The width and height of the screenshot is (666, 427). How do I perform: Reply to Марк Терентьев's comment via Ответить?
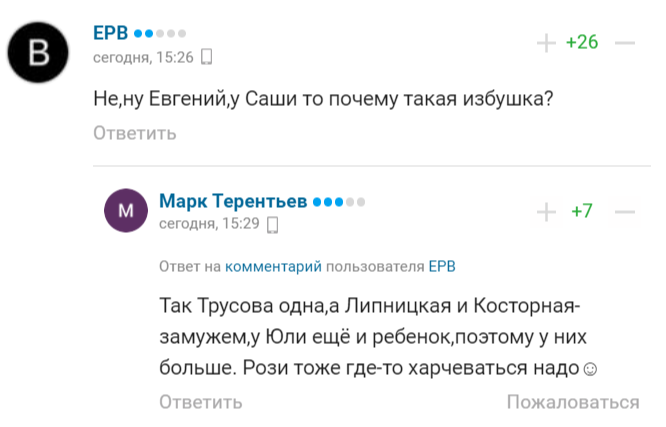coord(200,402)
